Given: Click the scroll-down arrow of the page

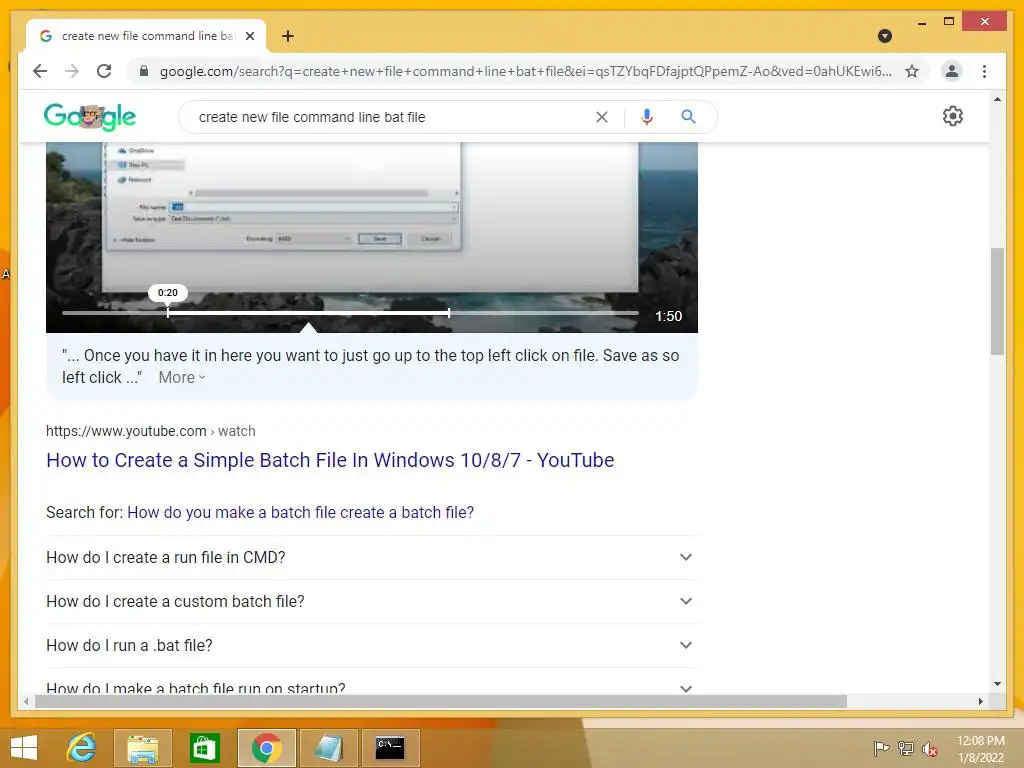Looking at the screenshot, I should coord(997,684).
